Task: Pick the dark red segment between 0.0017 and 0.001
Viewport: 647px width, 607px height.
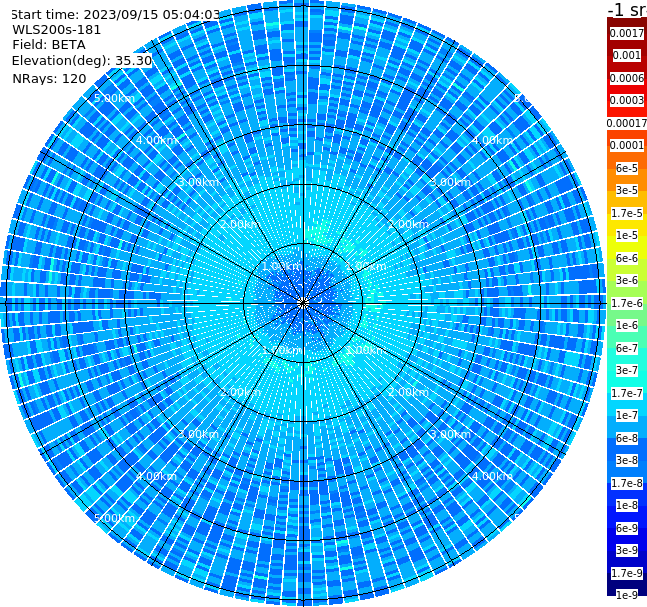Action: (627, 44)
